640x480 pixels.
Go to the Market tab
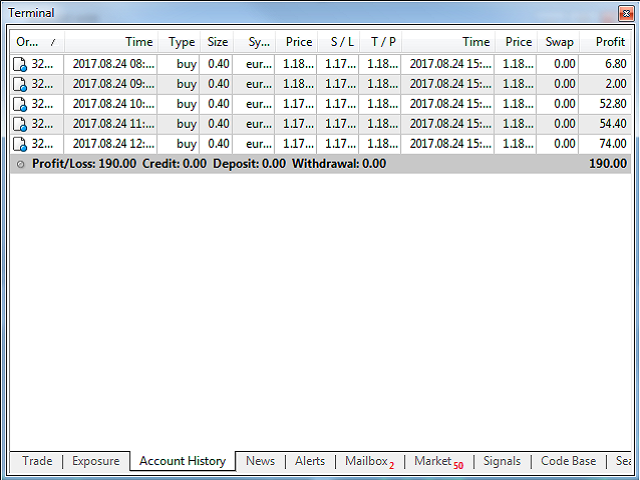438,461
